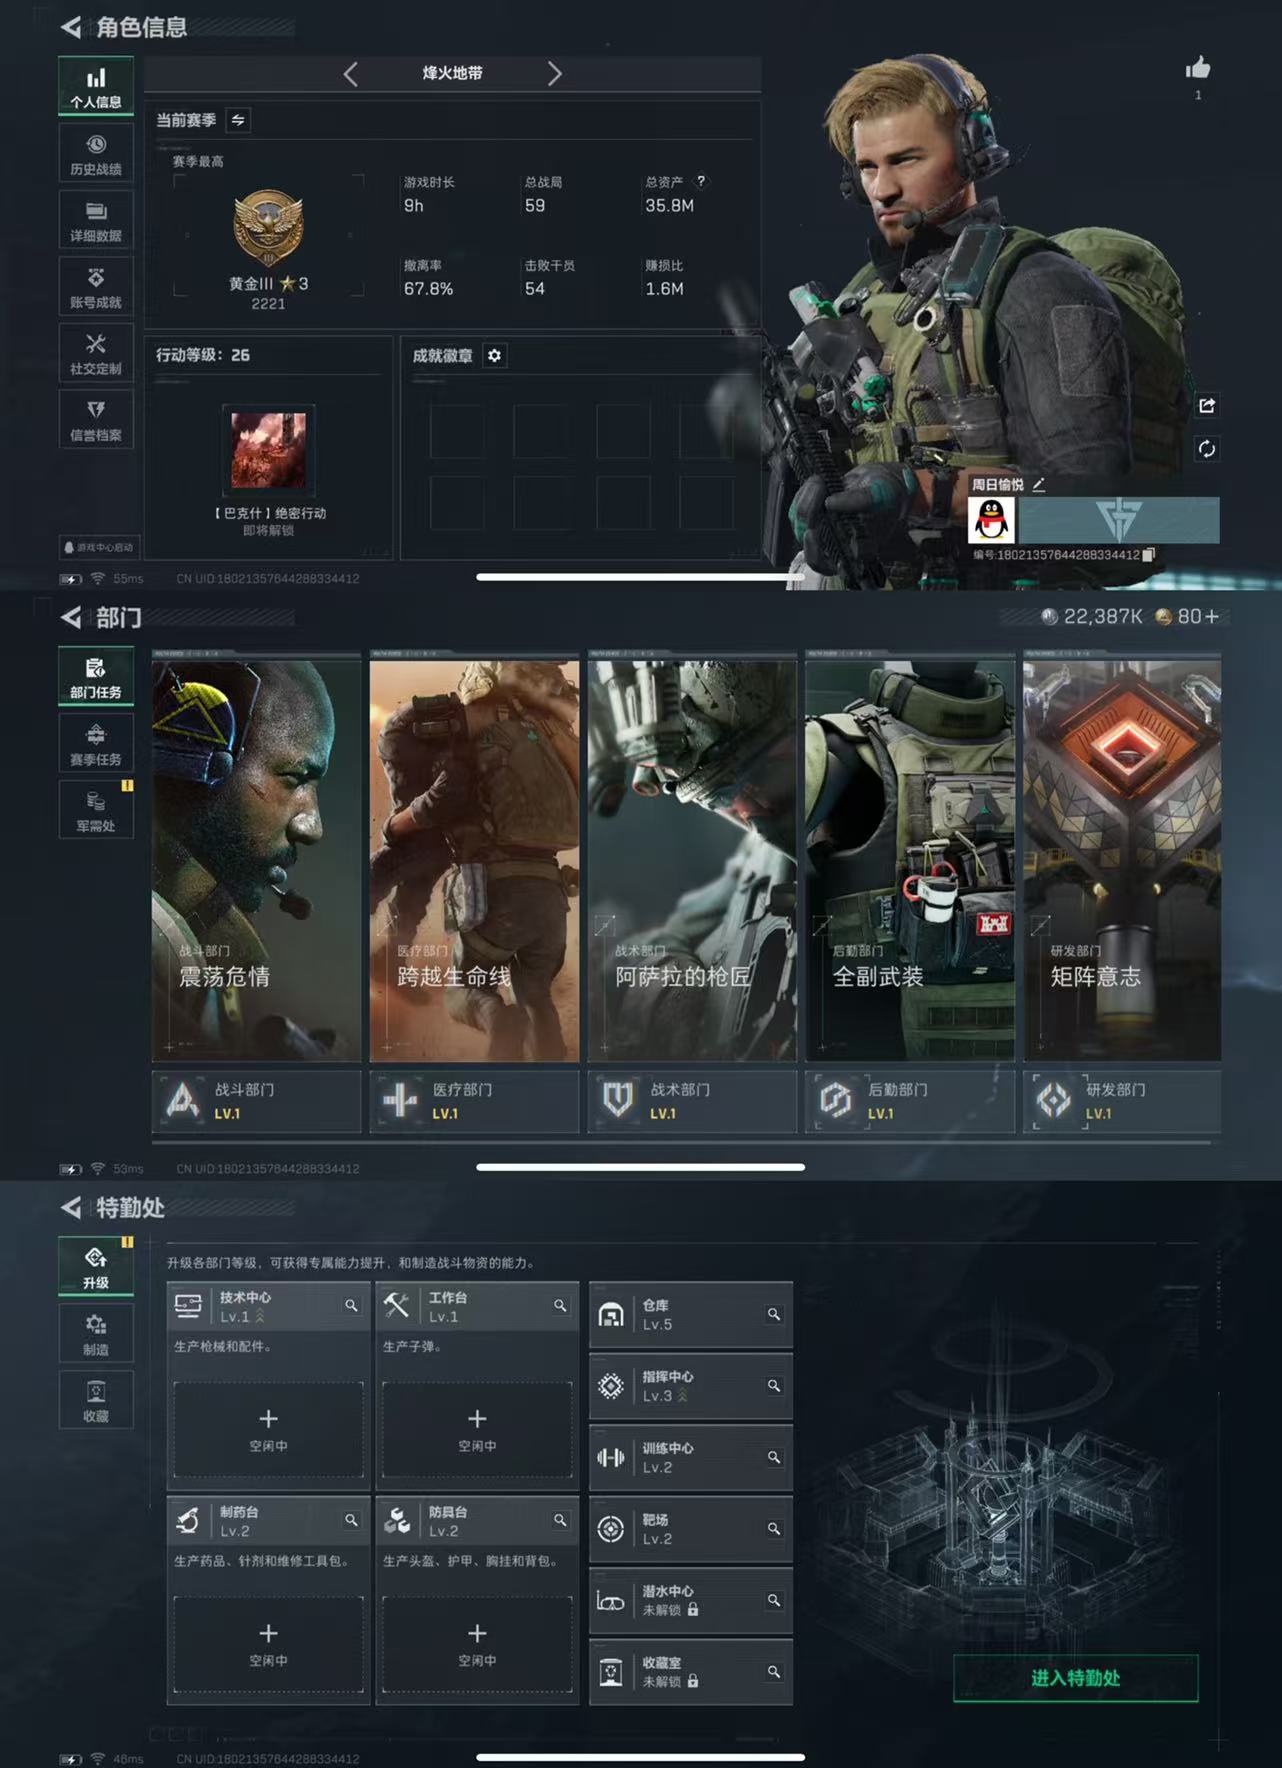Go back from 角色信息 page

pyautogui.click(x=71, y=27)
